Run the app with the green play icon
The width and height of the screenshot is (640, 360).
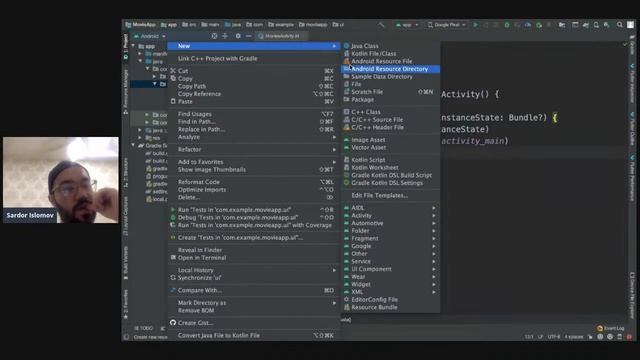[476, 25]
